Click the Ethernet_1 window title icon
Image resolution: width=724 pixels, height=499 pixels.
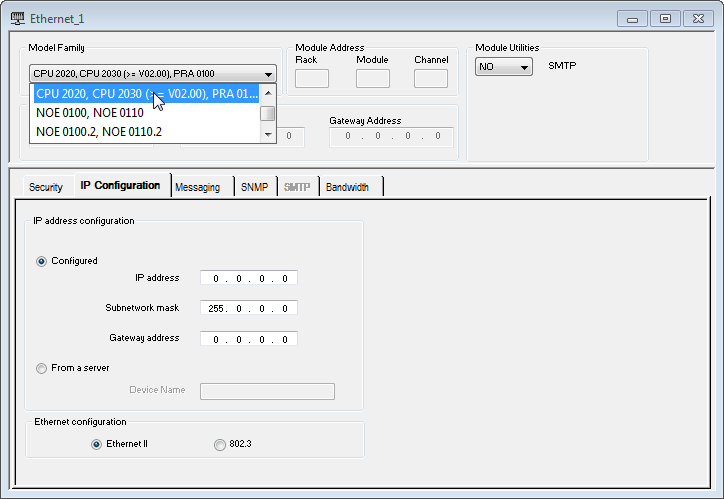(18, 18)
